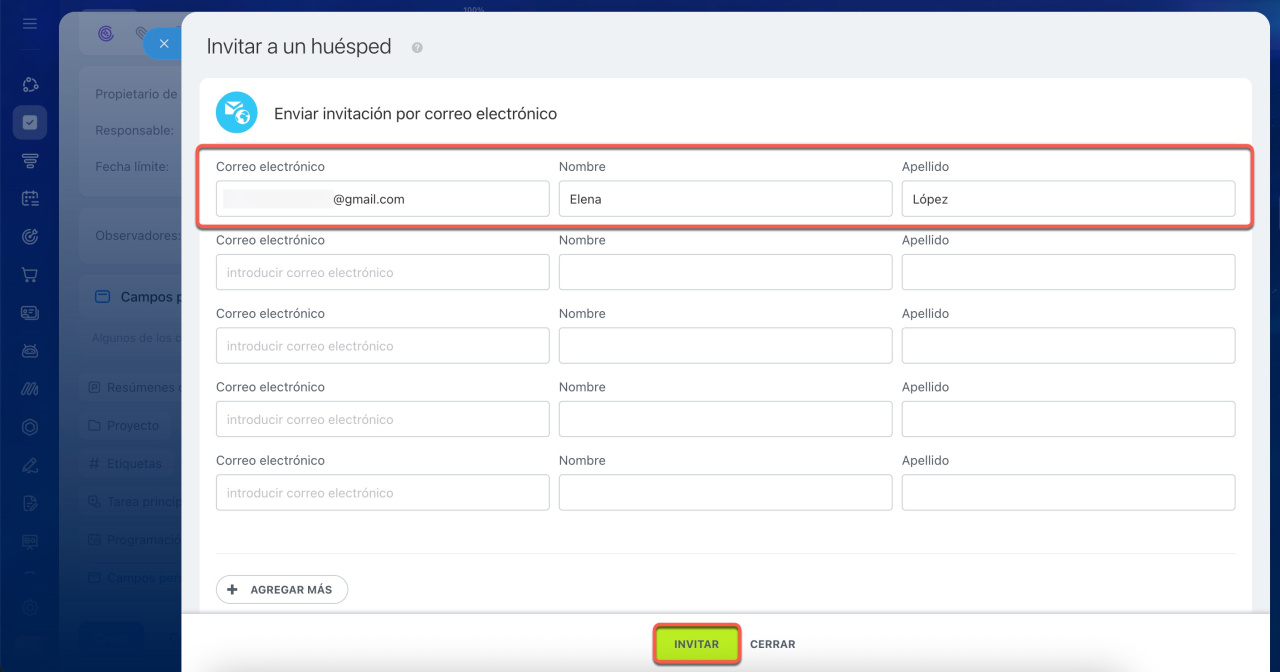Open the monitor icon in sidebar
This screenshot has width=1280, height=672.
[30, 540]
